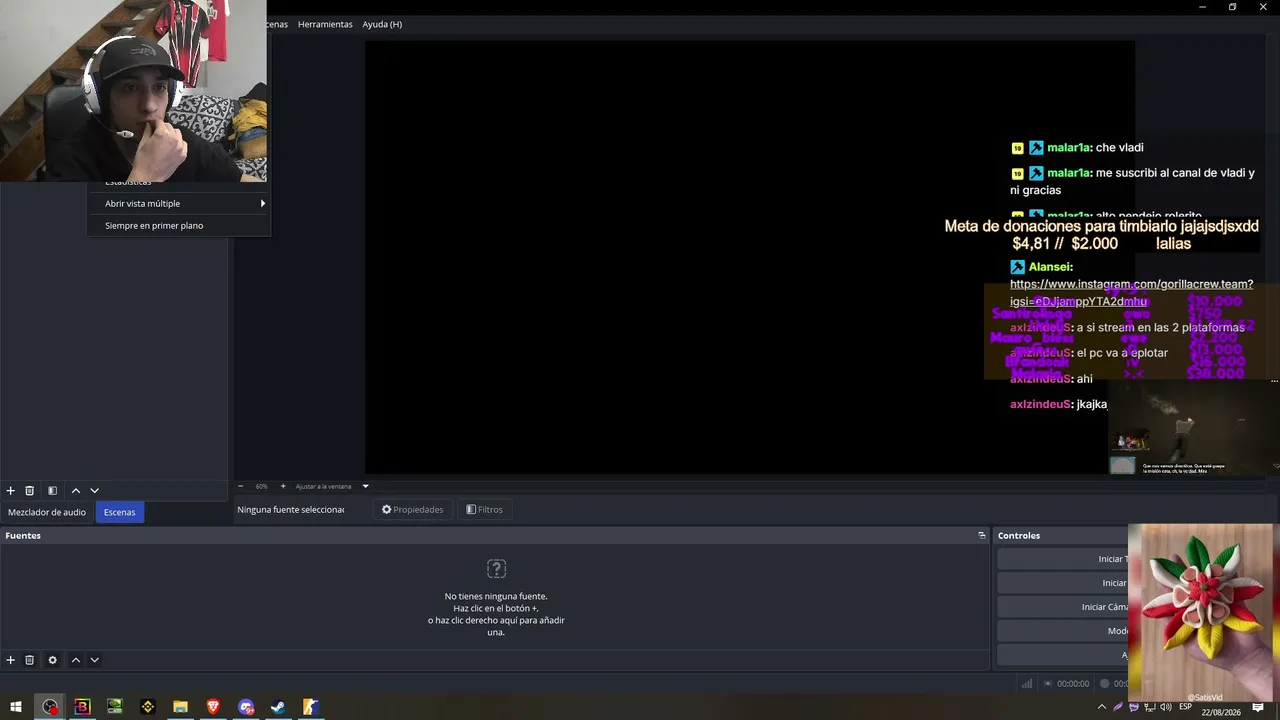This screenshot has width=1280, height=720.
Task: Open Counter-Strike from the taskbar
Action: click(x=311, y=707)
